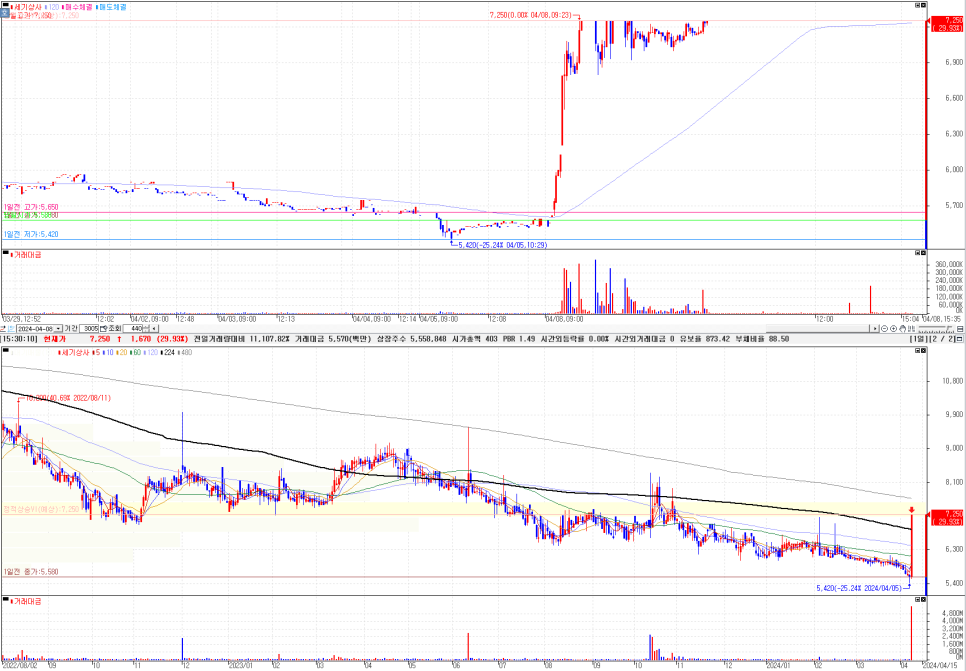Click the [1일] period label
The height and width of the screenshot is (671, 966).
[918, 339]
